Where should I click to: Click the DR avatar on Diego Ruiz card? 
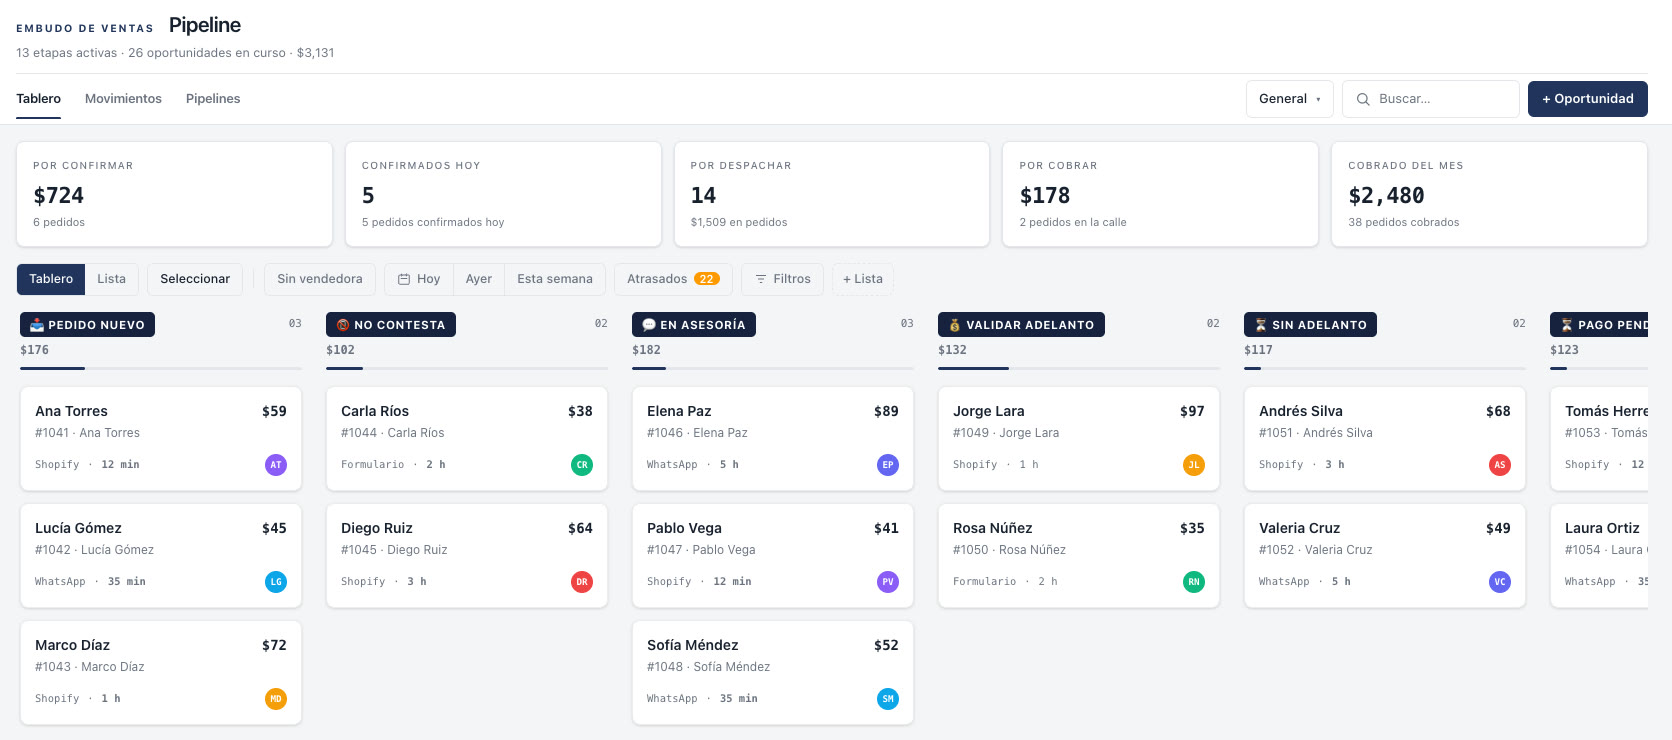pyautogui.click(x=582, y=581)
